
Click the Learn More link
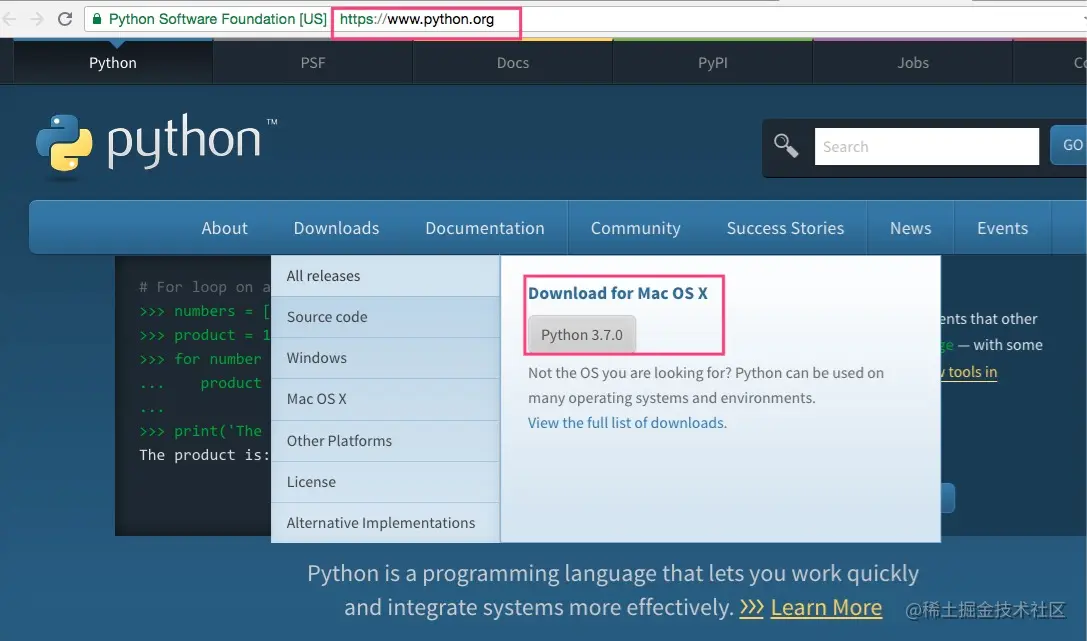click(826, 607)
